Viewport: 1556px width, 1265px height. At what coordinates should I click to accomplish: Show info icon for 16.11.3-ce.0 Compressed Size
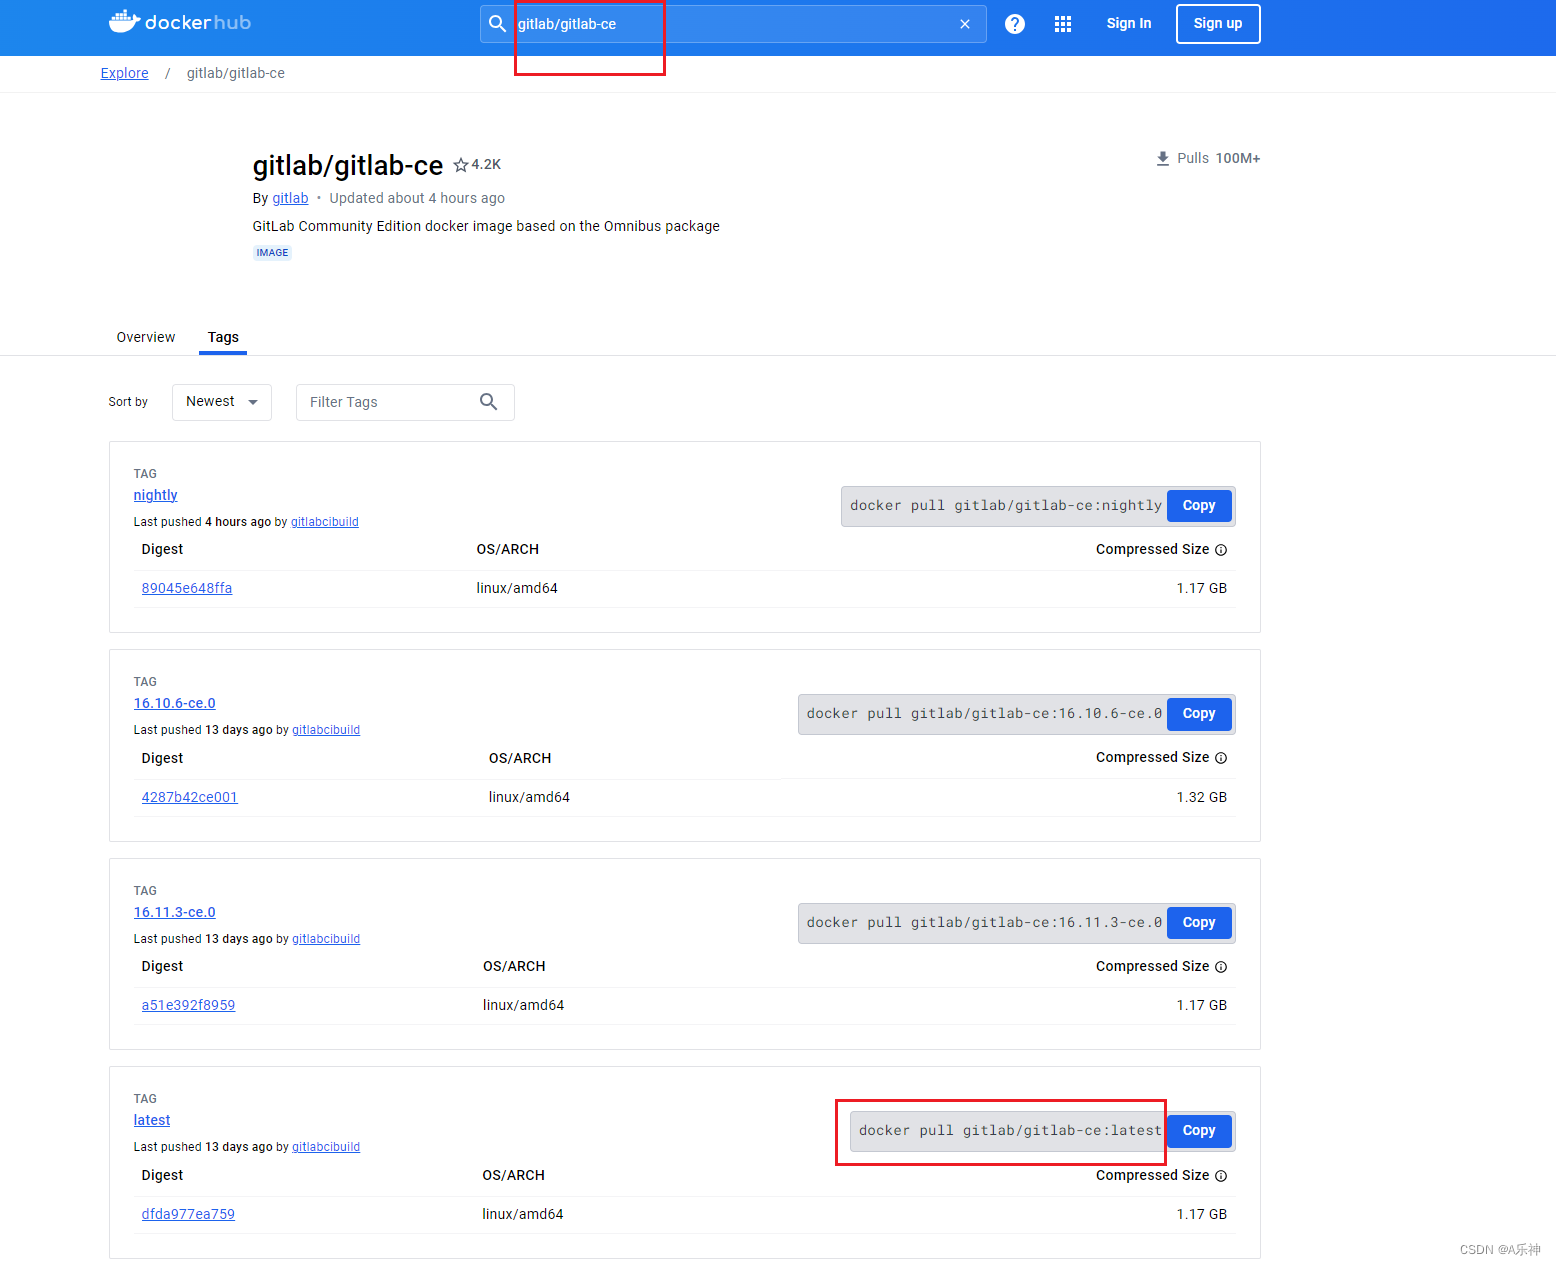pos(1221,967)
